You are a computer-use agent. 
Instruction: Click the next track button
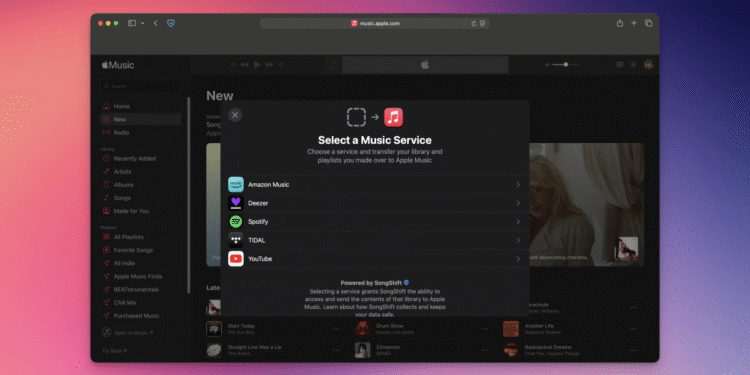click(x=269, y=65)
